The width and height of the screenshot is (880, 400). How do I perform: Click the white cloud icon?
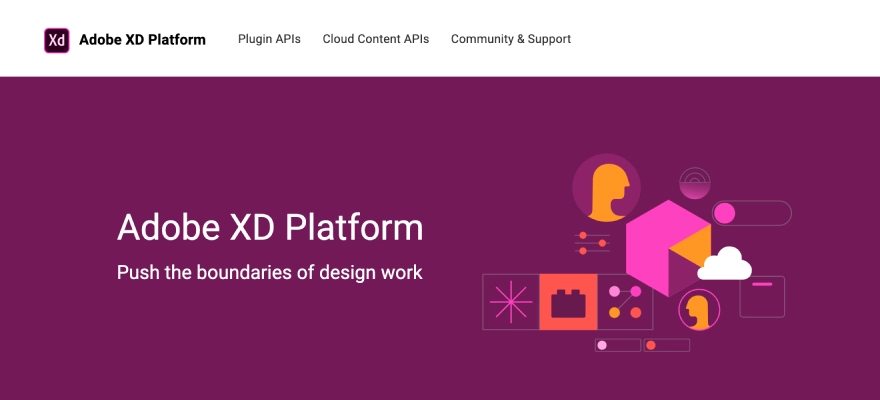tap(725, 264)
